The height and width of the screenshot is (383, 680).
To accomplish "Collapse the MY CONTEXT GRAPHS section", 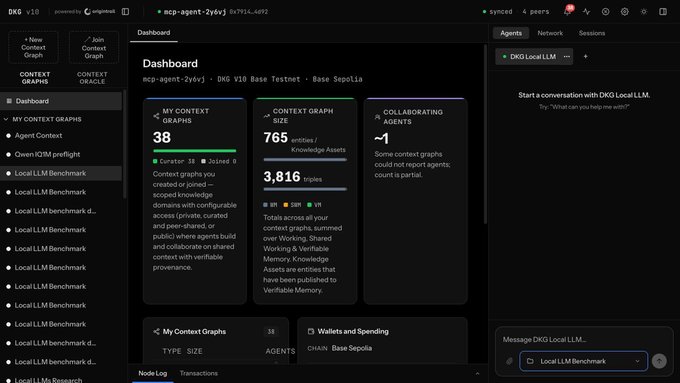I will pos(6,119).
